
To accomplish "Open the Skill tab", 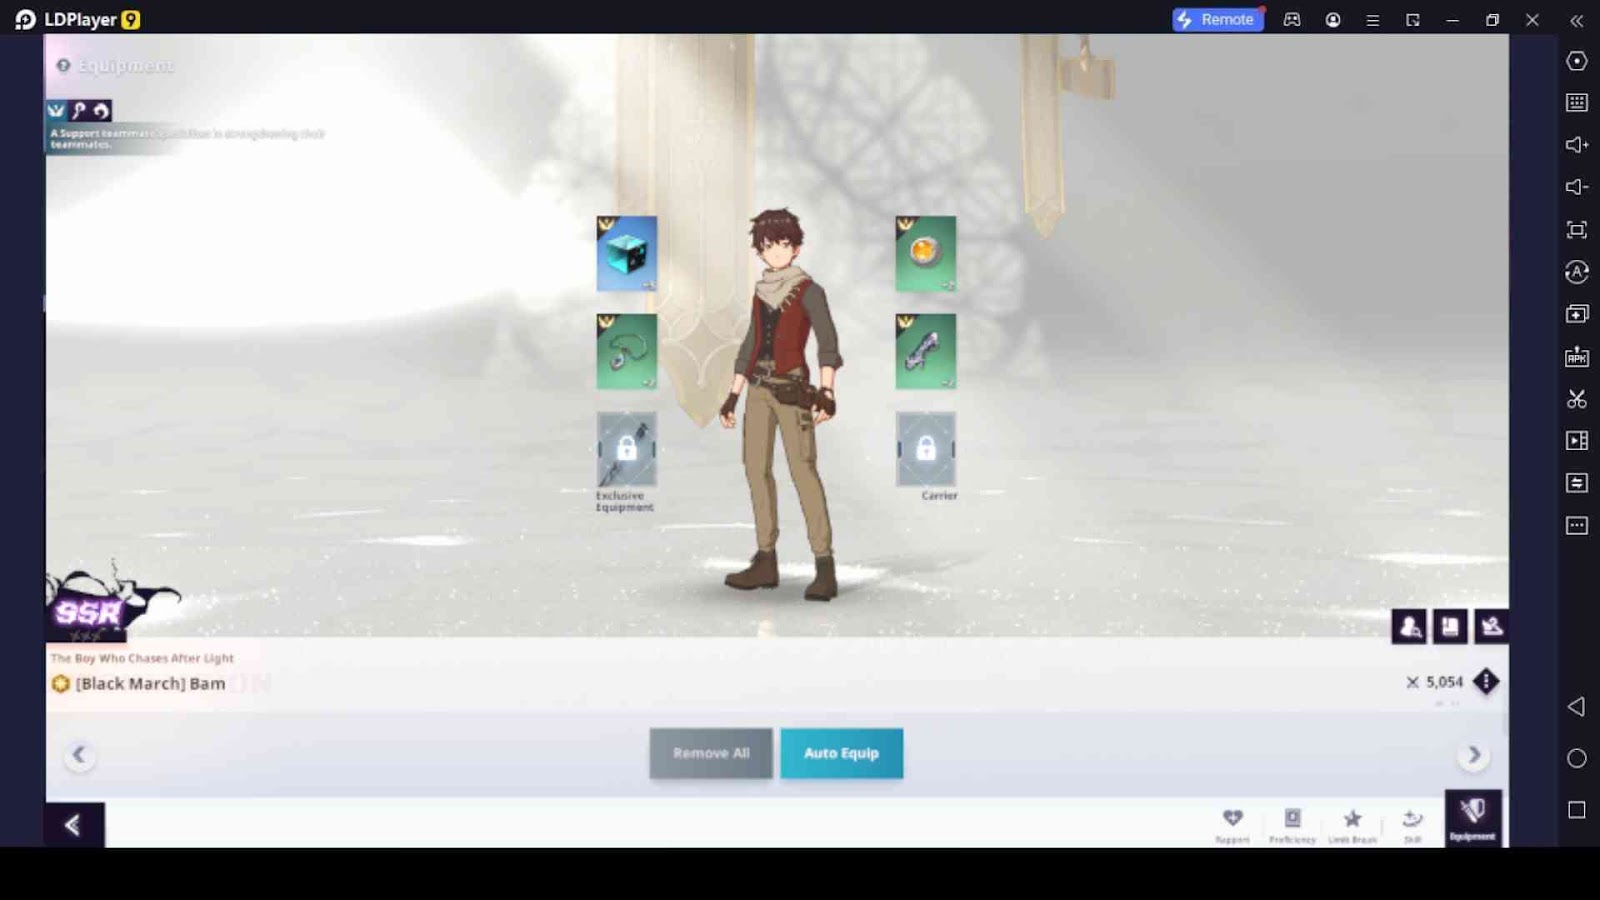I will coord(1412,825).
